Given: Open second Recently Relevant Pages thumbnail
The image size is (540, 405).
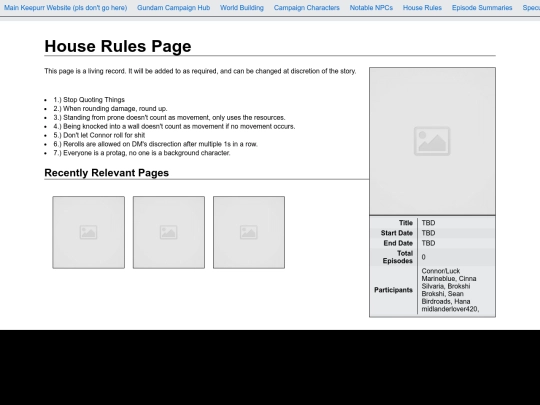Looking at the screenshot, I should pos(169,232).
